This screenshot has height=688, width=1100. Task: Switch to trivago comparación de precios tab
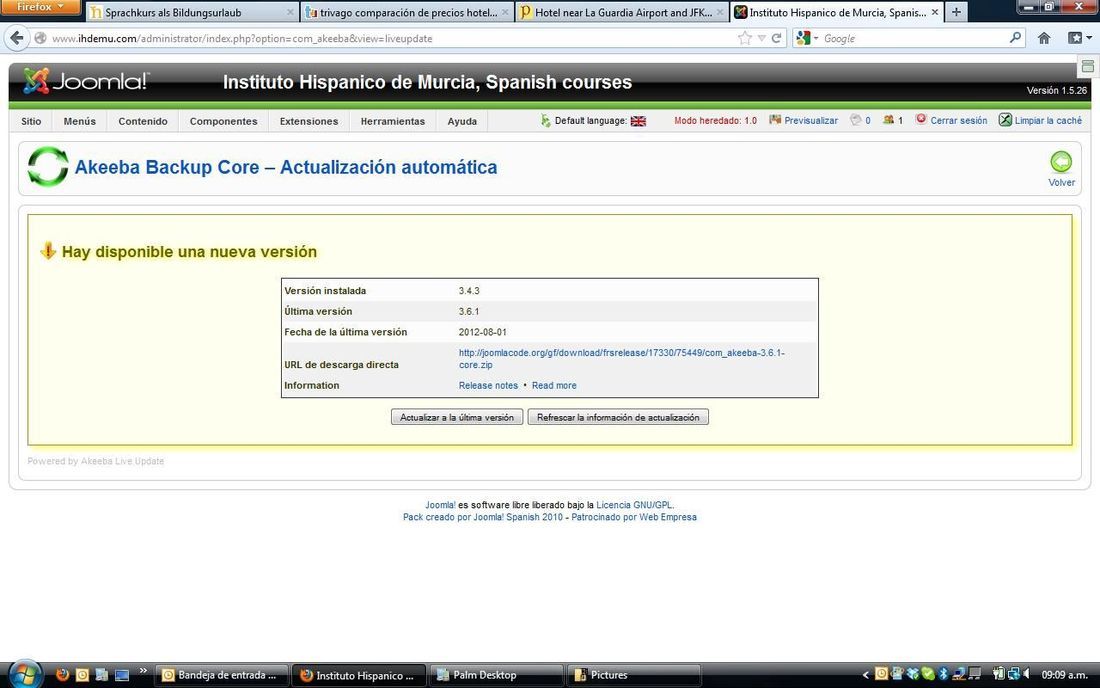[407, 12]
